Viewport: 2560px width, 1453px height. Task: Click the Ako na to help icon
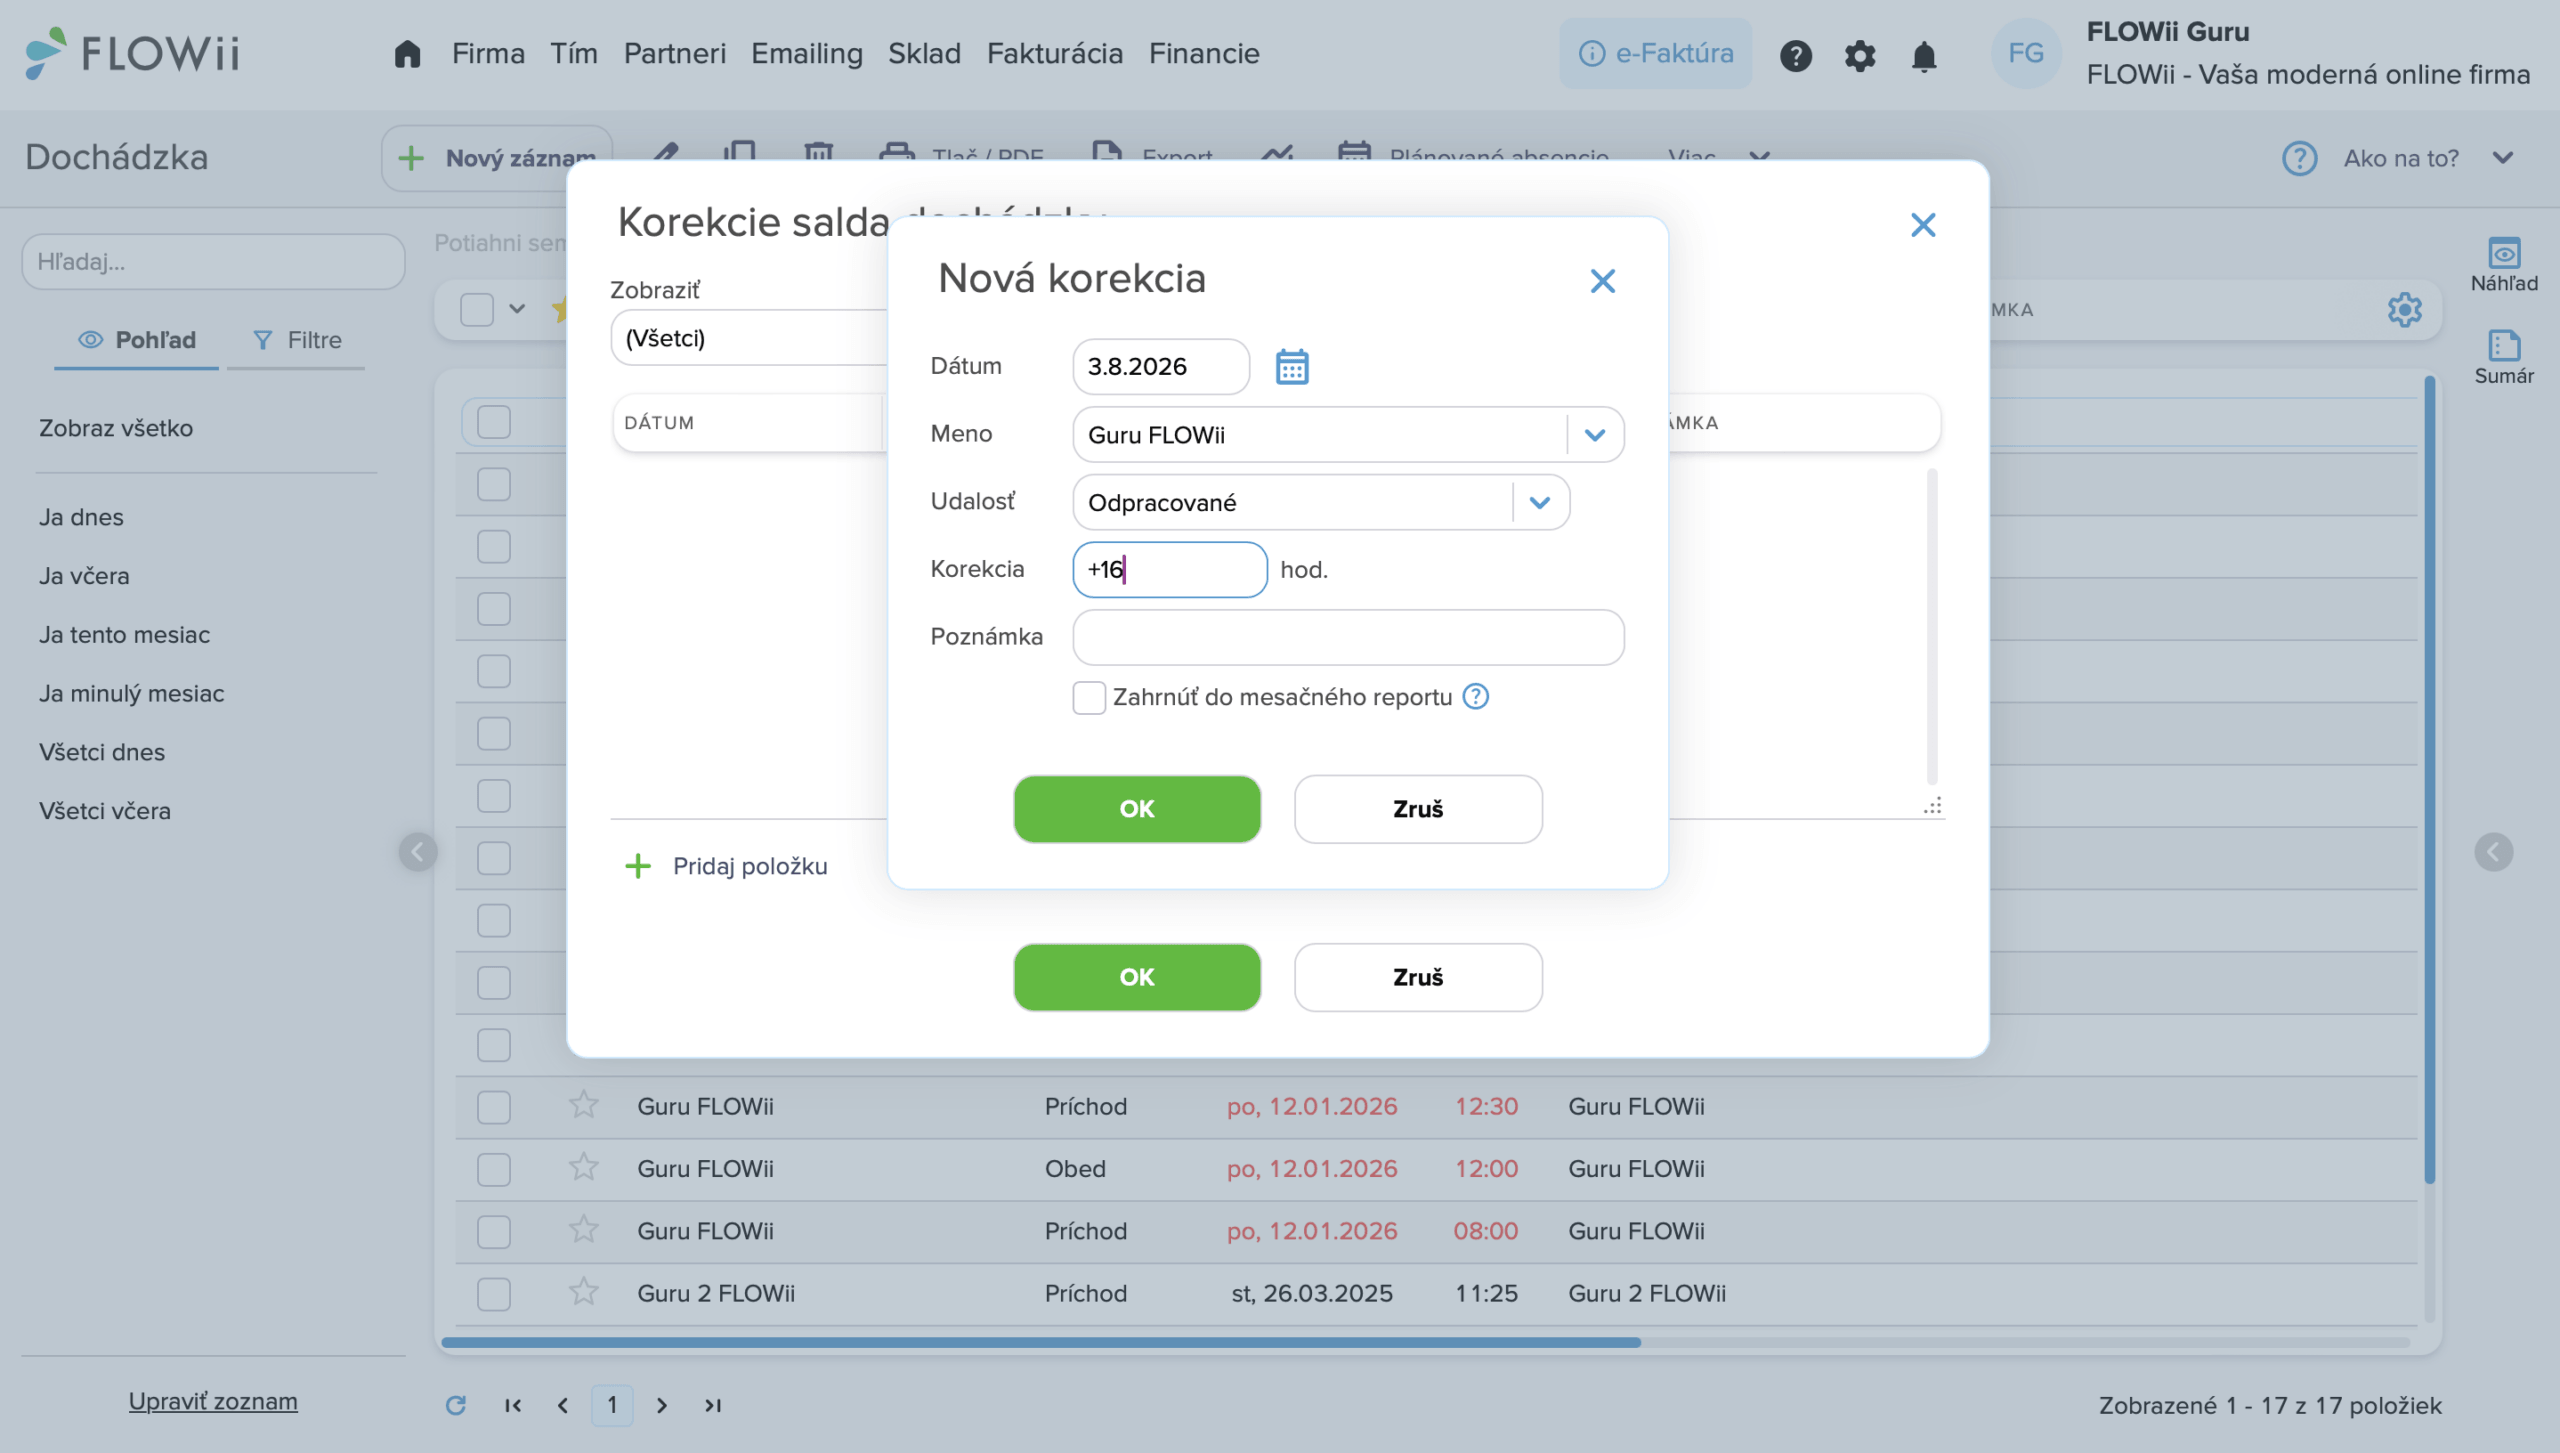(x=2299, y=158)
